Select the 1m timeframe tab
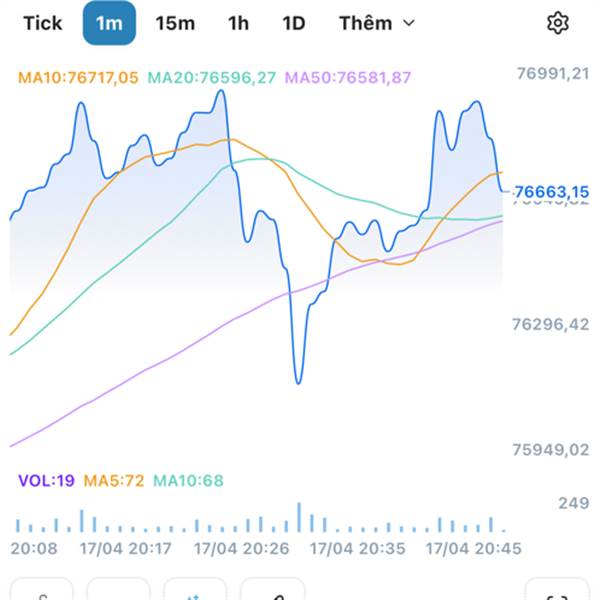 [x=109, y=23]
